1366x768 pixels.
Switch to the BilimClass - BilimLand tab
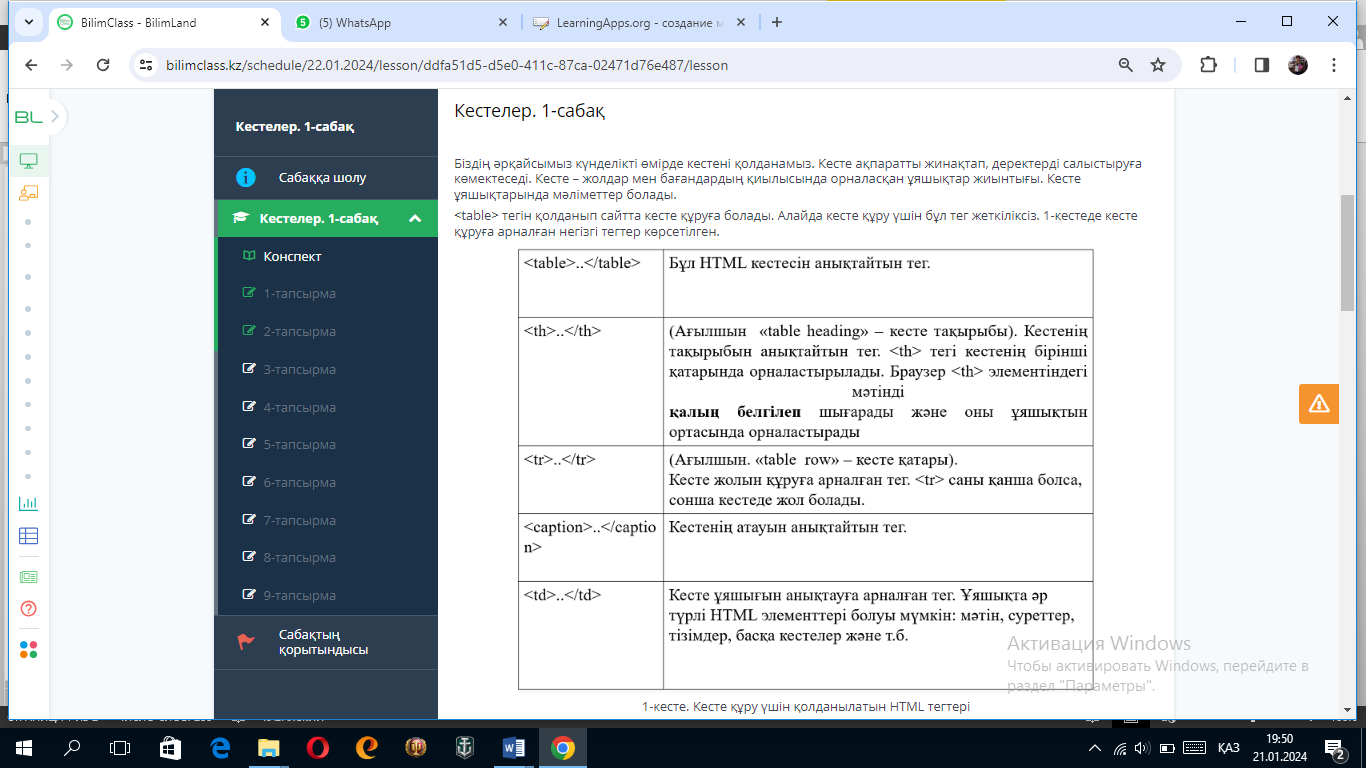point(161,22)
